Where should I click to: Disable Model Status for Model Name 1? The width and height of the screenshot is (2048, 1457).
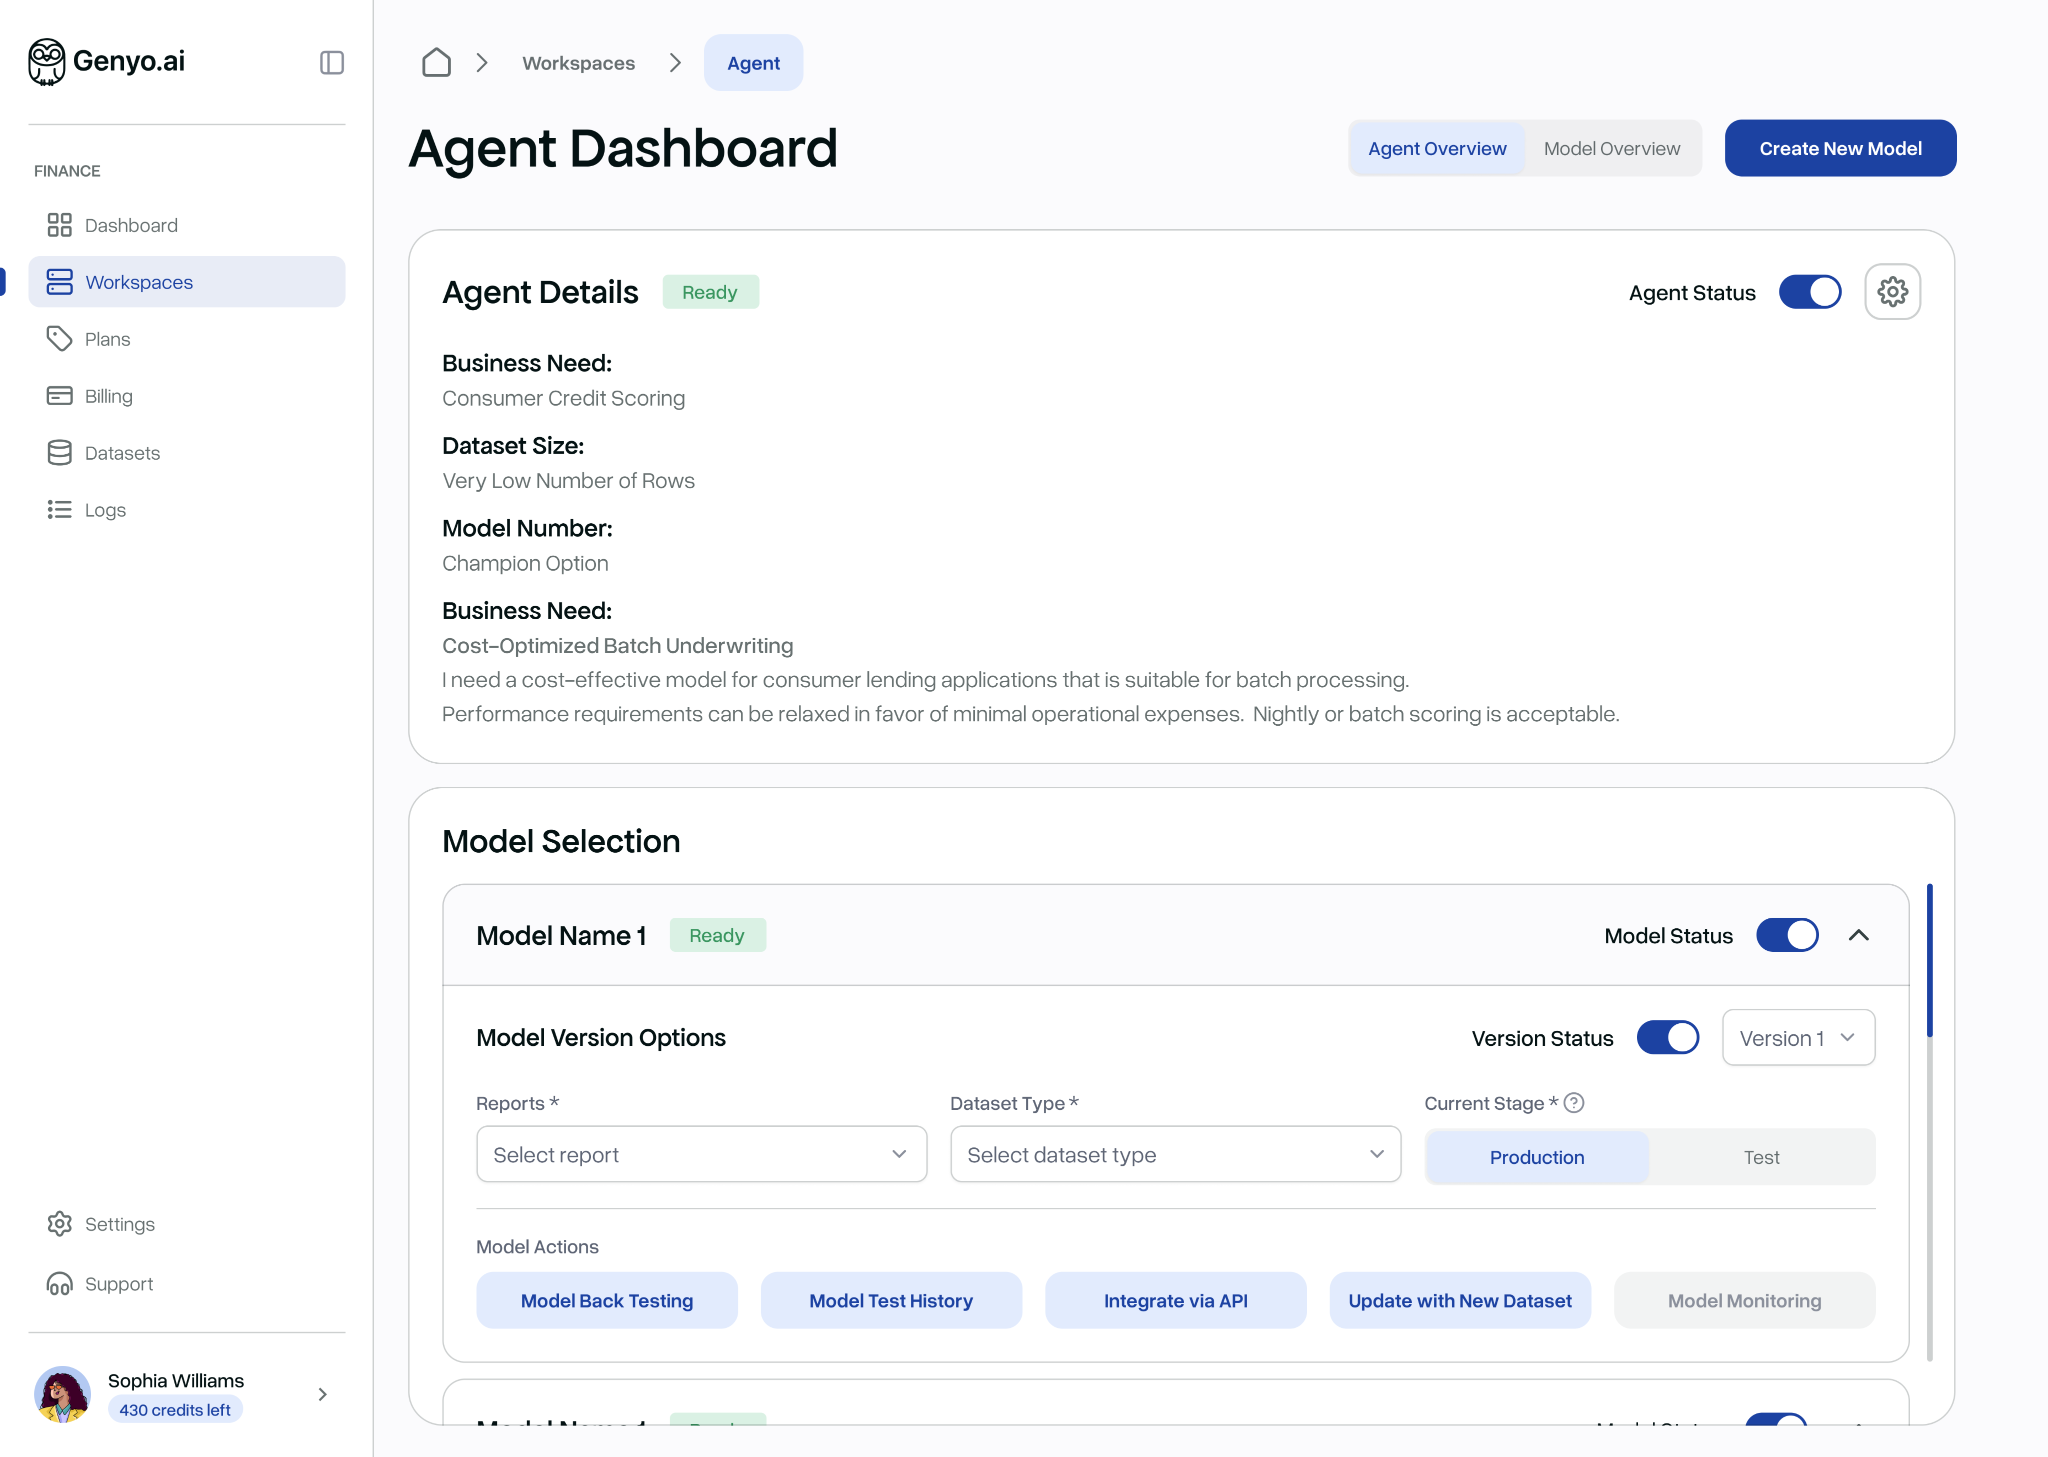coord(1786,935)
